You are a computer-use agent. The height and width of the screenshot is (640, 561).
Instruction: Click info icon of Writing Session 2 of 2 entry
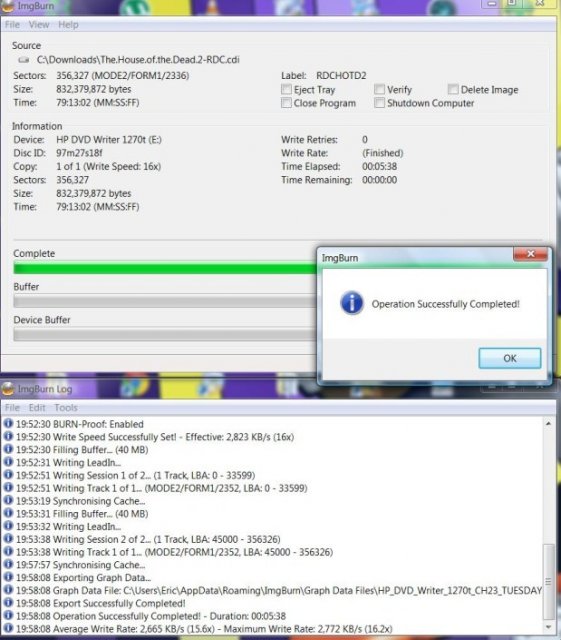coord(8,539)
